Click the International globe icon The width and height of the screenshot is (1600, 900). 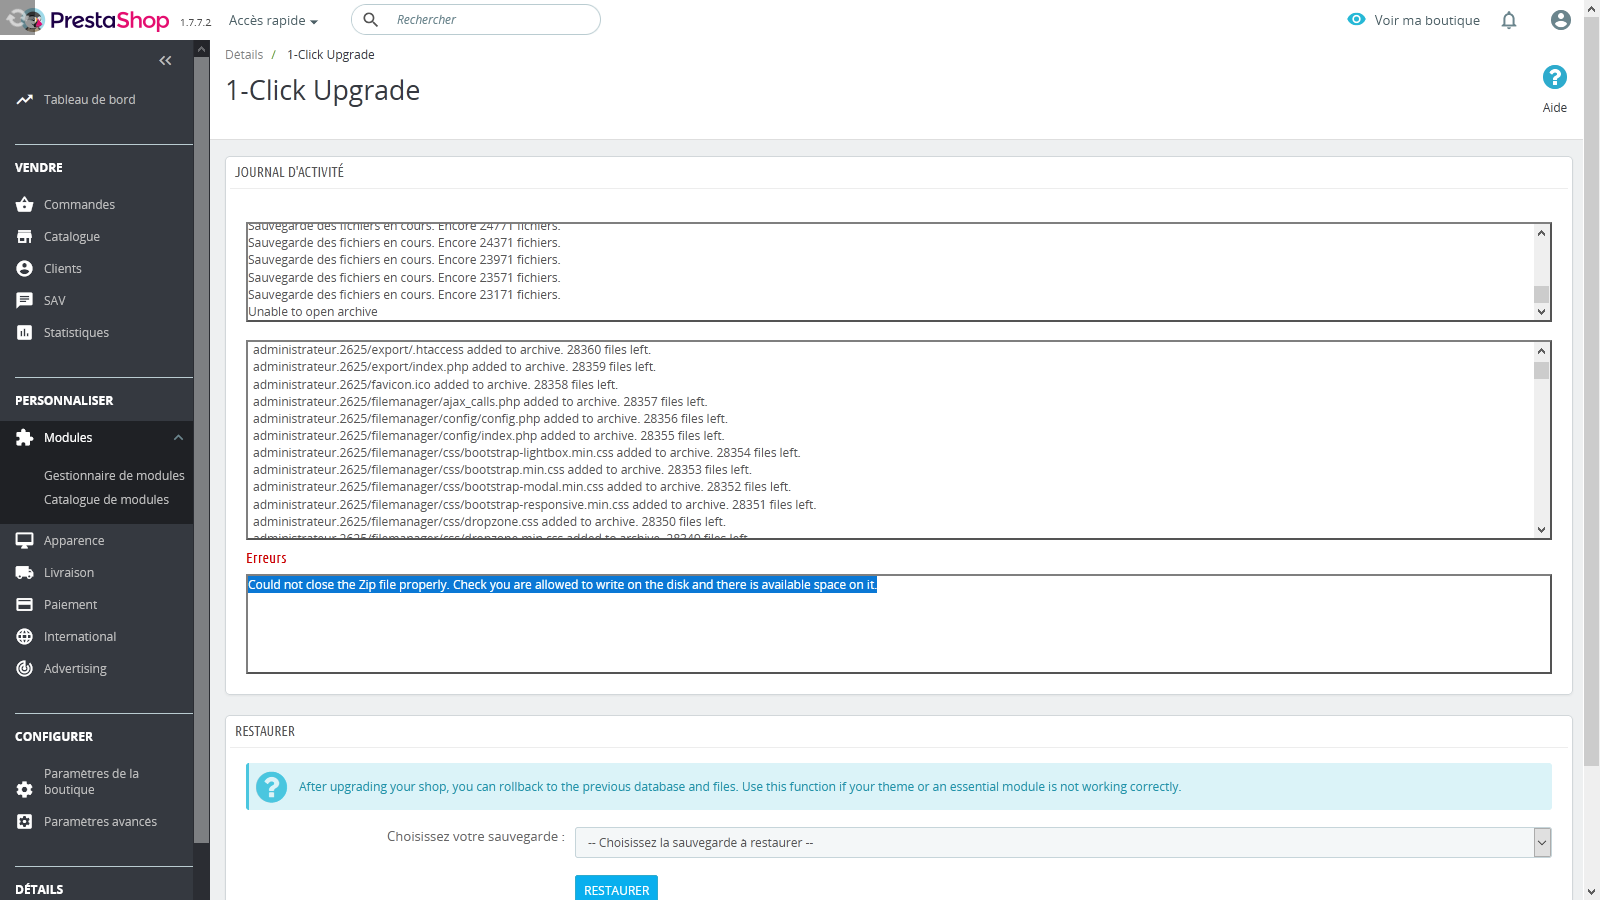[25, 637]
